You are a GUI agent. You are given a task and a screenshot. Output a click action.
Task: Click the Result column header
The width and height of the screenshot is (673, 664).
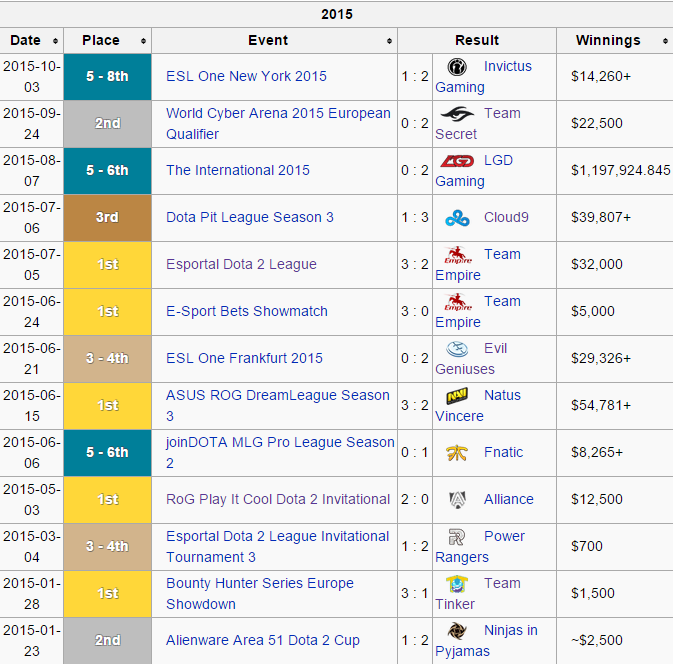coord(477,41)
